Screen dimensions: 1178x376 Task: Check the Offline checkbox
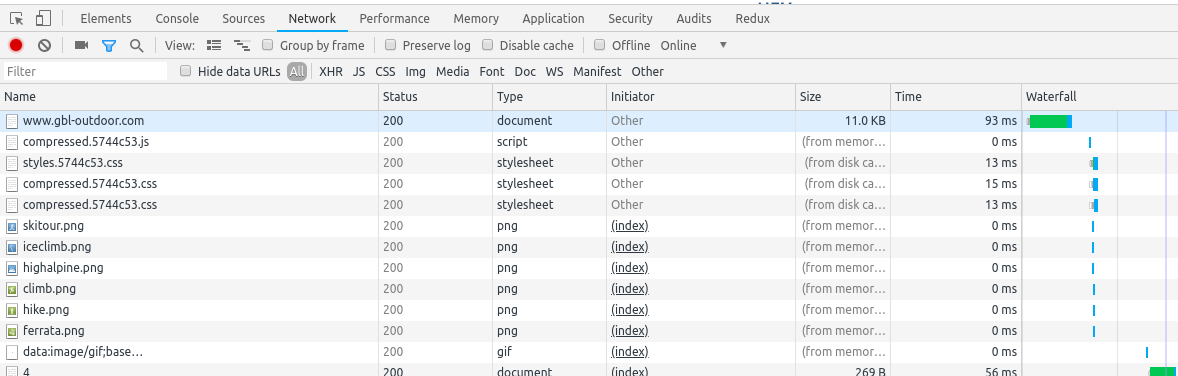coord(600,45)
